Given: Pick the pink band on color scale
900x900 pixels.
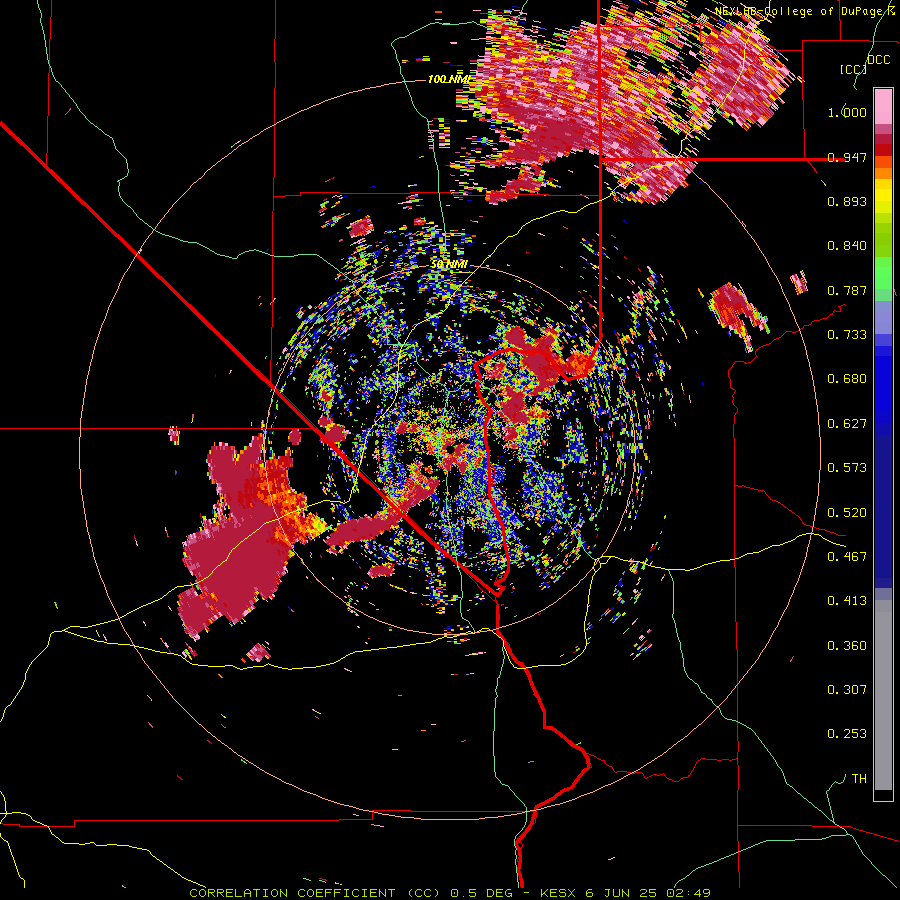Looking at the screenshot, I should click(883, 106).
